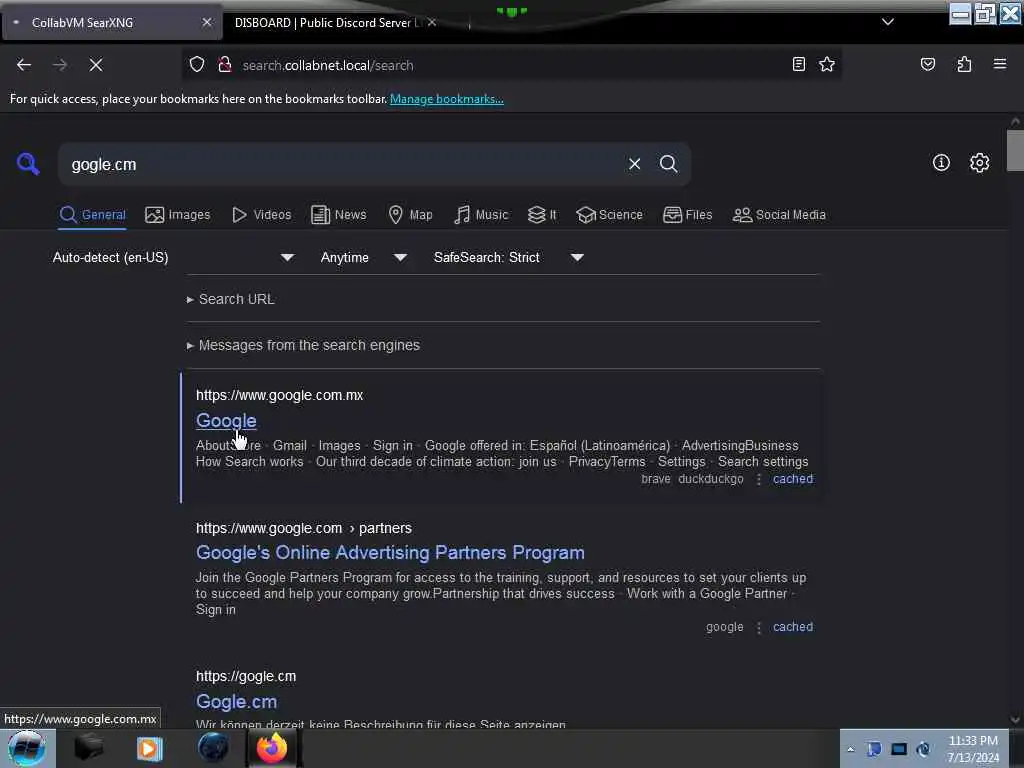Open the About info icon
This screenshot has height=768, width=1024.
pyautogui.click(x=941, y=163)
